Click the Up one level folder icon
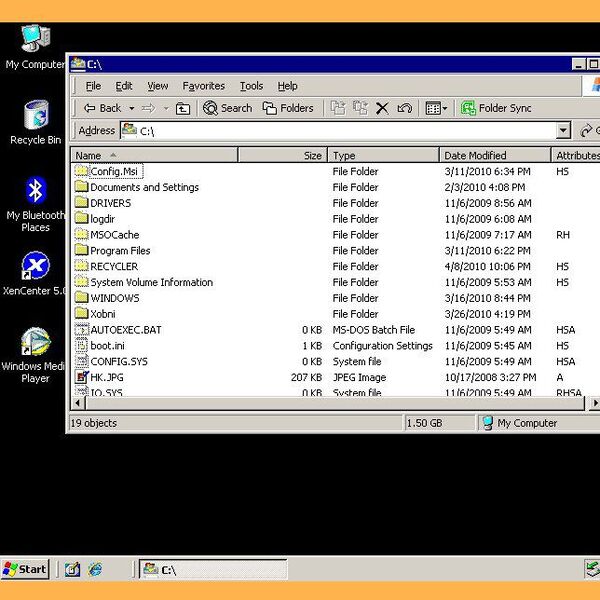 (183, 108)
